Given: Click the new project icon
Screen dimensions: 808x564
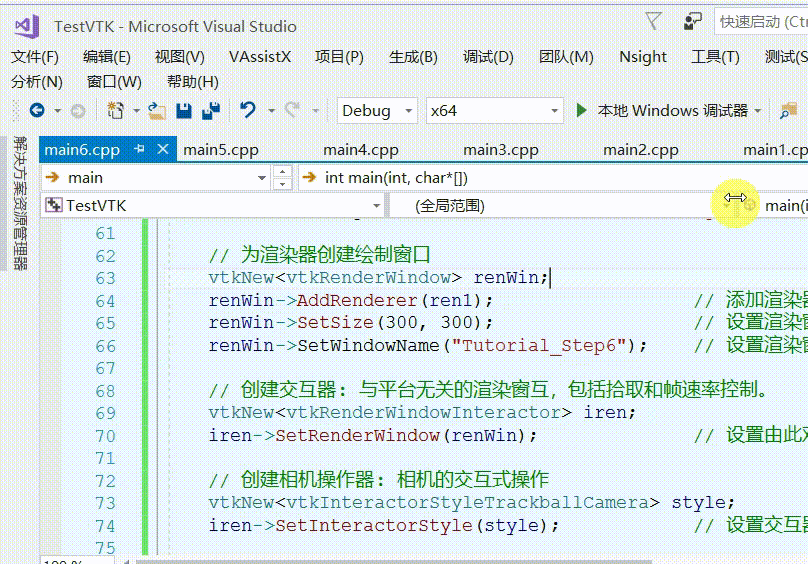Looking at the screenshot, I should click(x=115, y=110).
